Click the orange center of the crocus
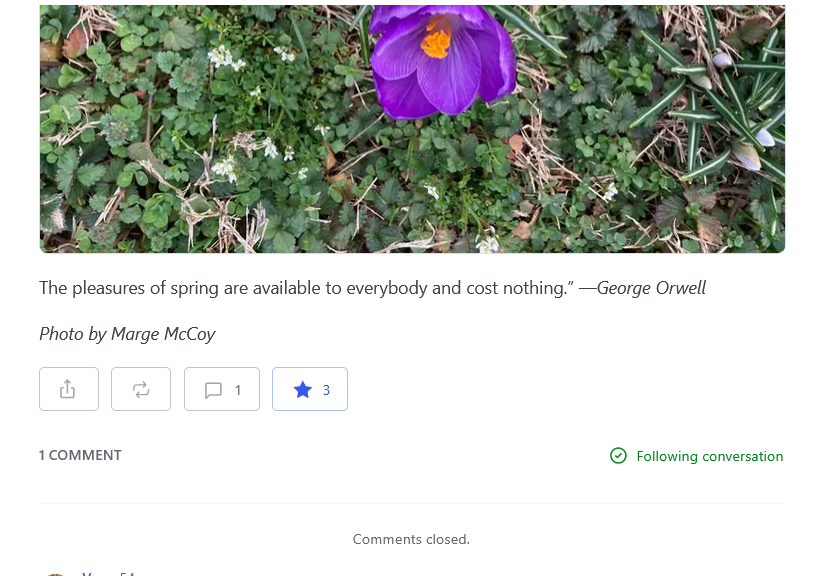The height and width of the screenshot is (581, 838). pyautogui.click(x=436, y=40)
